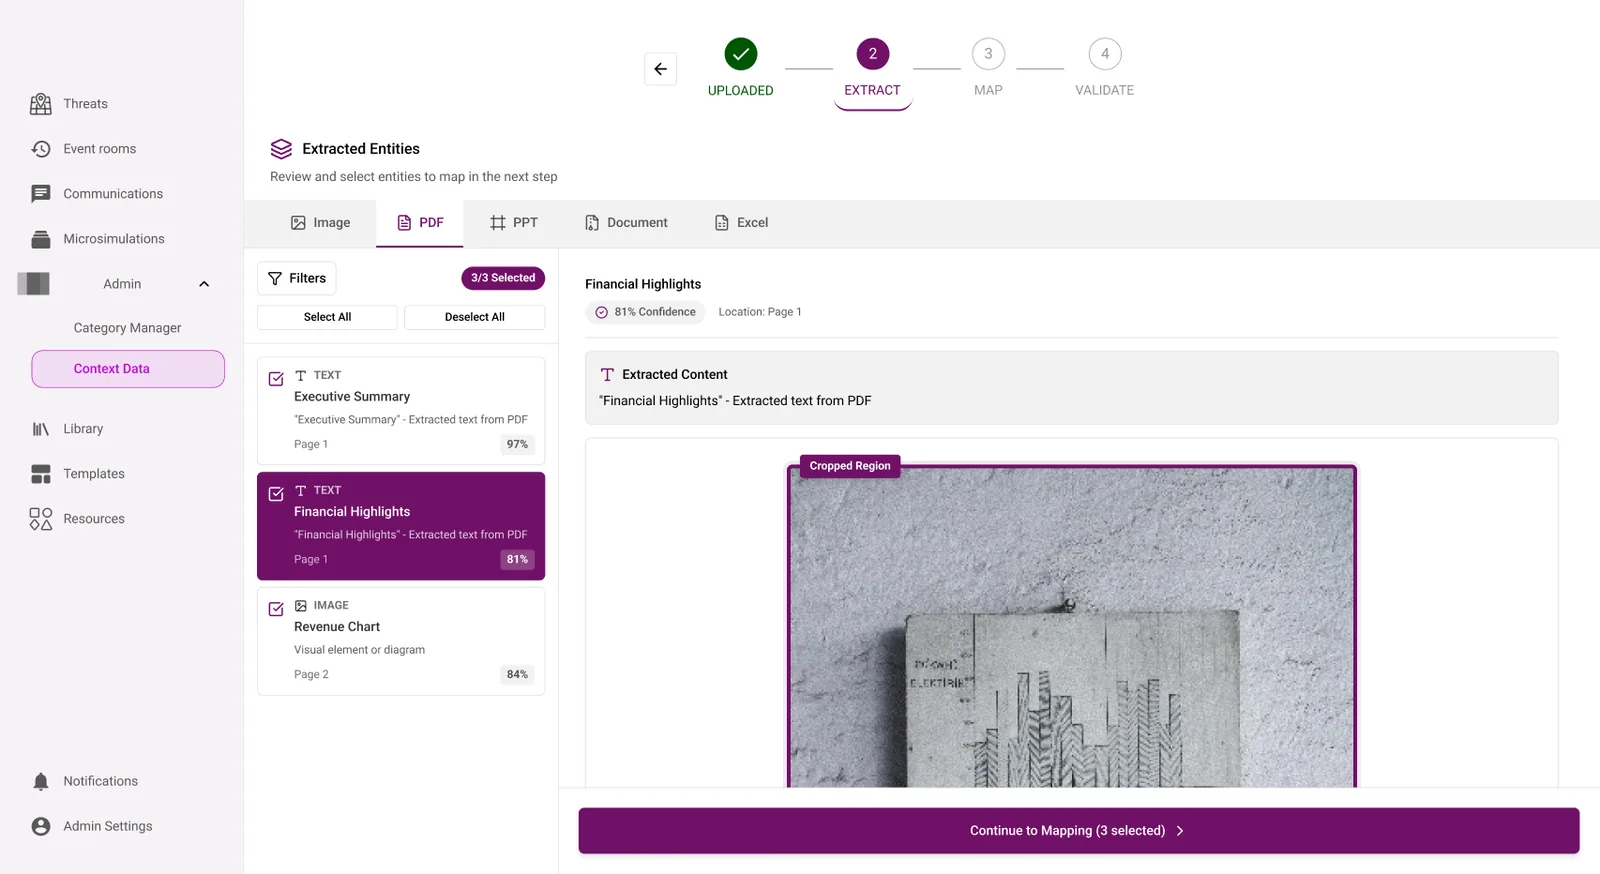The image size is (1600, 874).
Task: Open the Filters dropdown
Action: (x=297, y=278)
